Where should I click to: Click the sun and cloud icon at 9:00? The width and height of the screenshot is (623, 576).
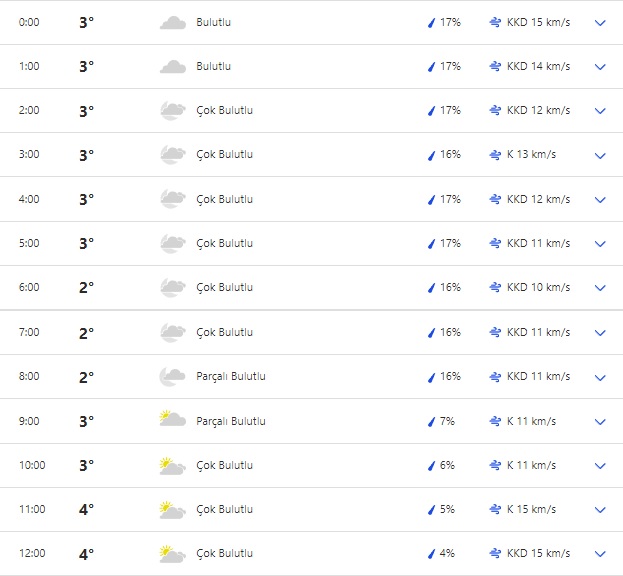pyautogui.click(x=173, y=420)
